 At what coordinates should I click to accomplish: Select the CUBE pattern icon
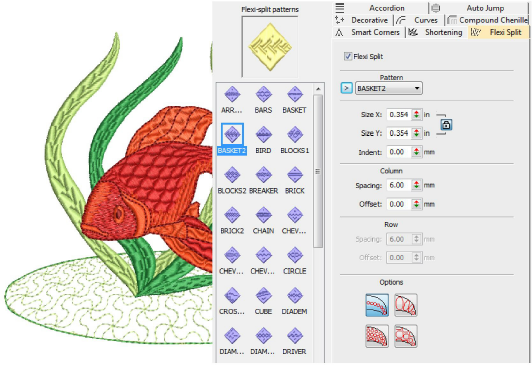point(263,295)
